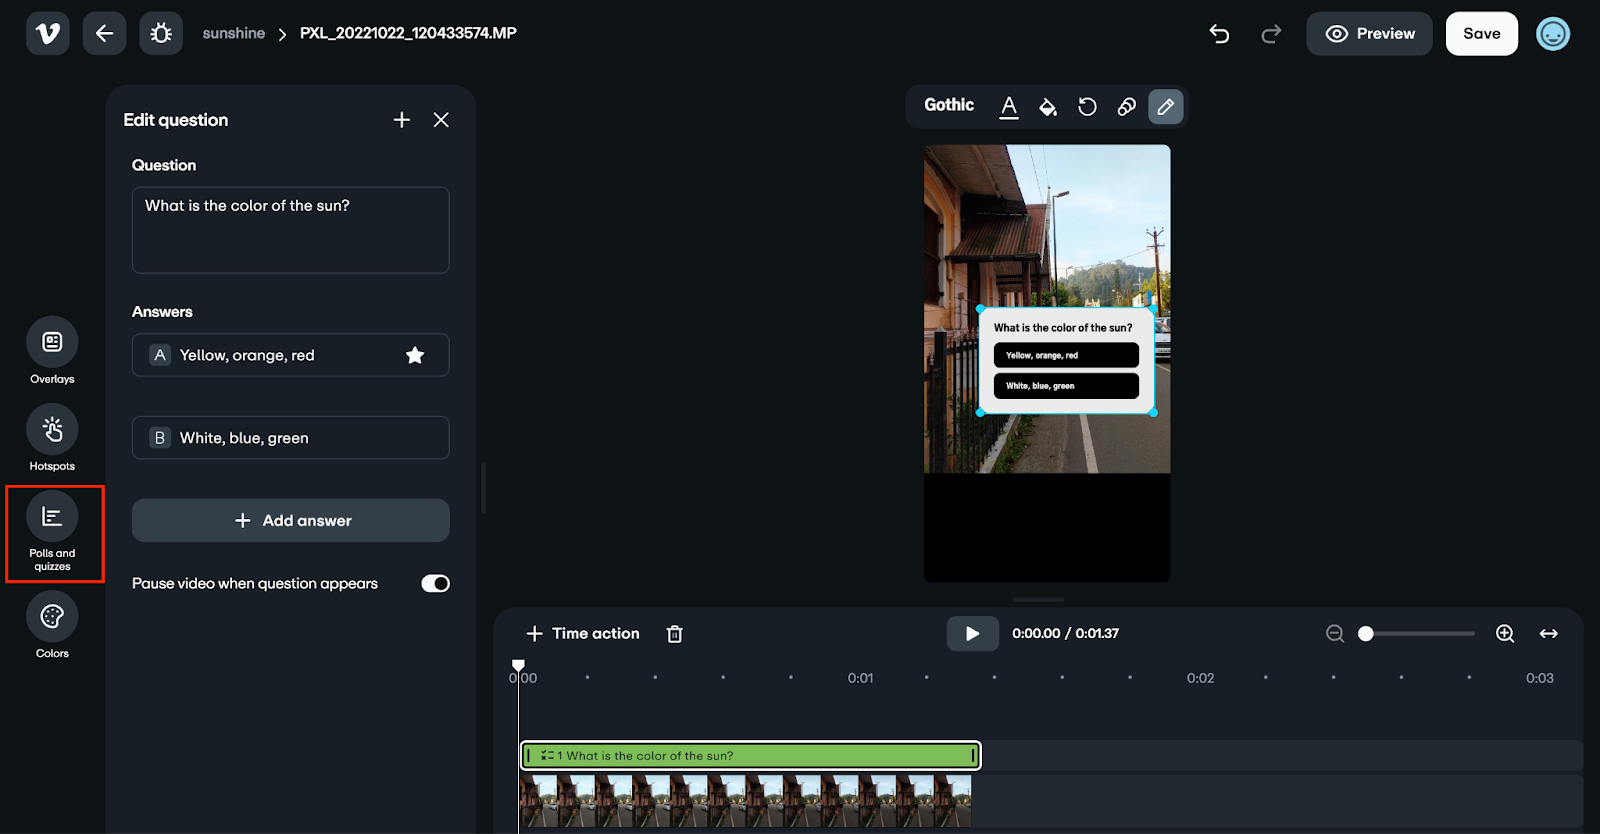Redo the last action
The width and height of the screenshot is (1600, 834).
[1271, 34]
